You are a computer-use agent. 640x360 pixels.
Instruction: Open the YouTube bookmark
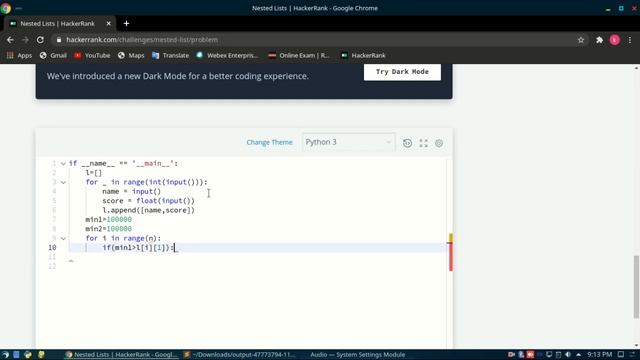92,56
